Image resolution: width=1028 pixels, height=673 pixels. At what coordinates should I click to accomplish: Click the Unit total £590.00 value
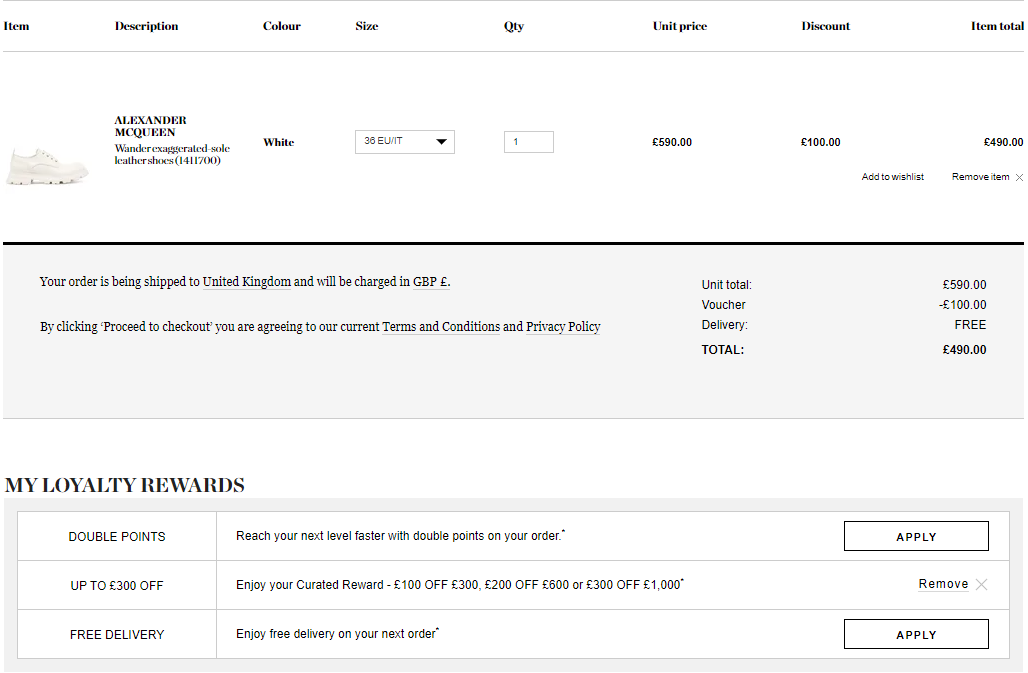[964, 285]
